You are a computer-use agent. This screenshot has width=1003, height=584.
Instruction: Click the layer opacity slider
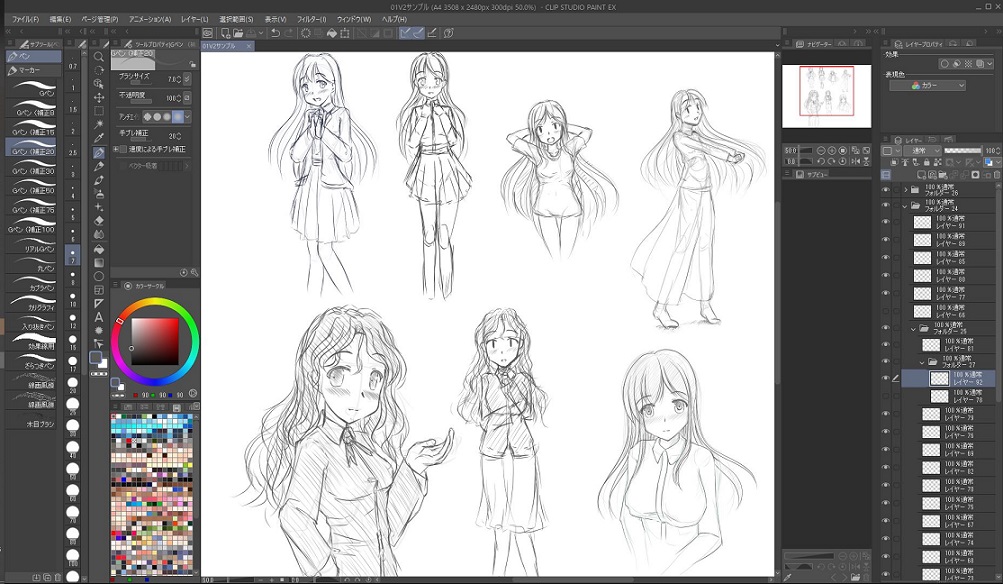point(962,151)
